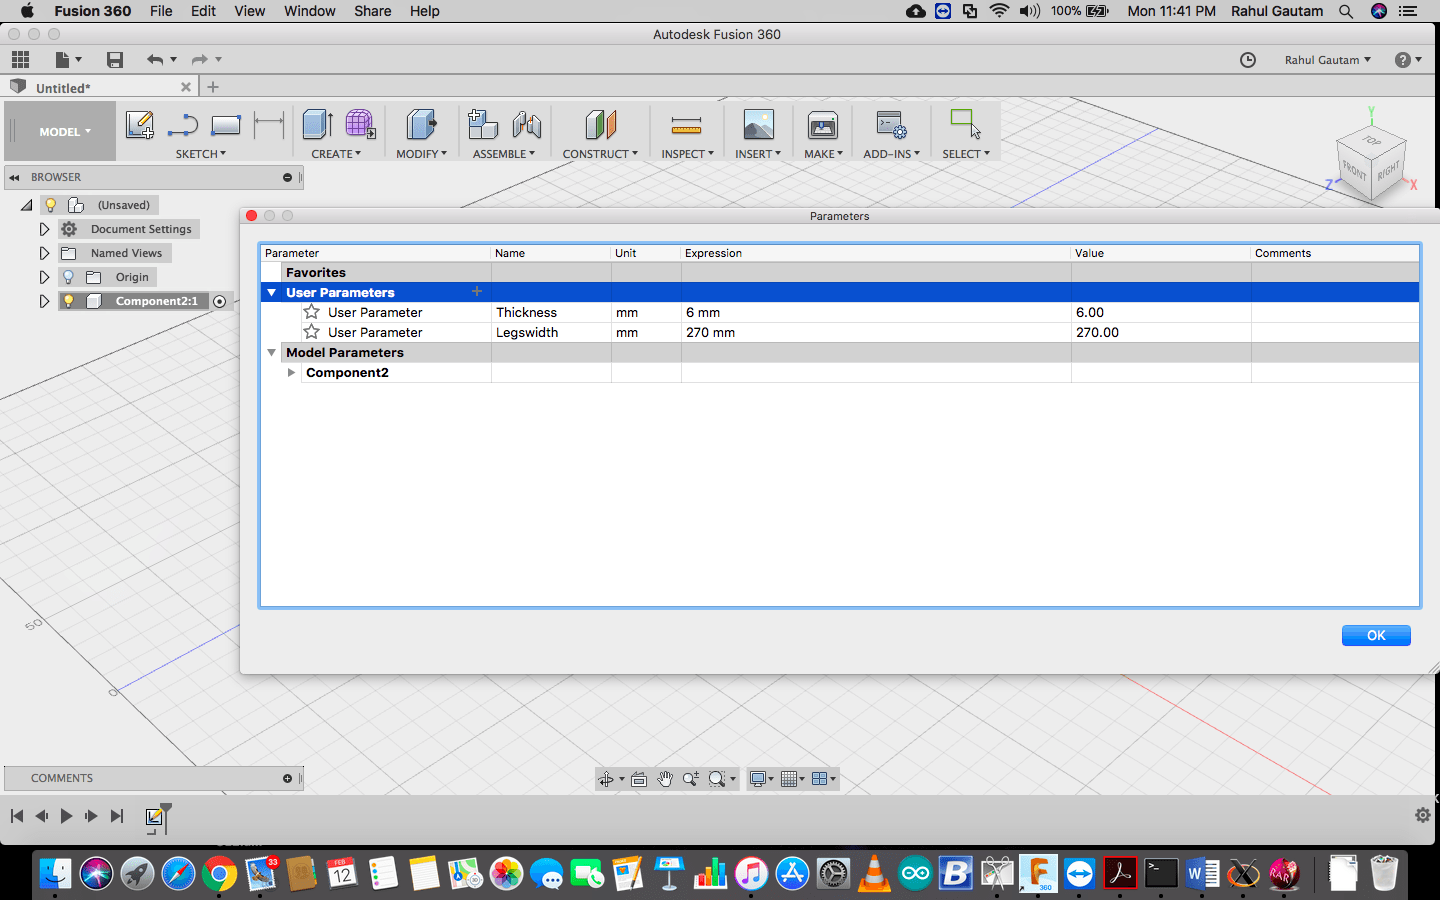Screen dimensions: 1440x900
Task: Open the MODIFY toolbar menu
Action: pyautogui.click(x=421, y=154)
